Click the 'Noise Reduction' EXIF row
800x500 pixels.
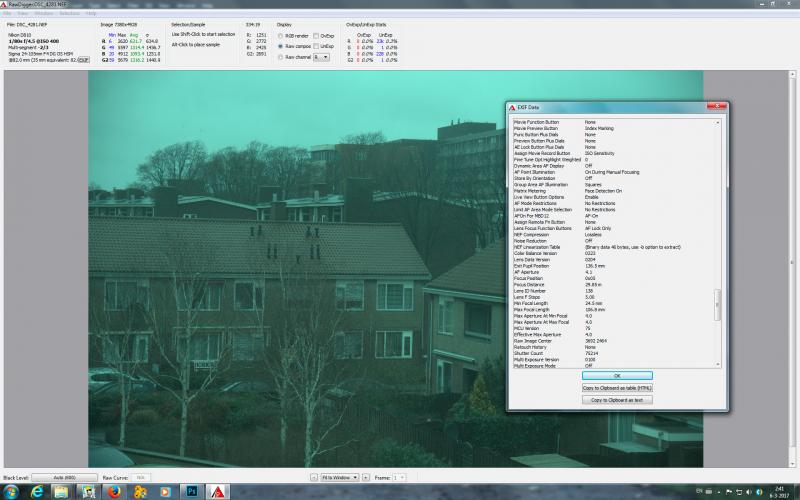[x=614, y=241]
